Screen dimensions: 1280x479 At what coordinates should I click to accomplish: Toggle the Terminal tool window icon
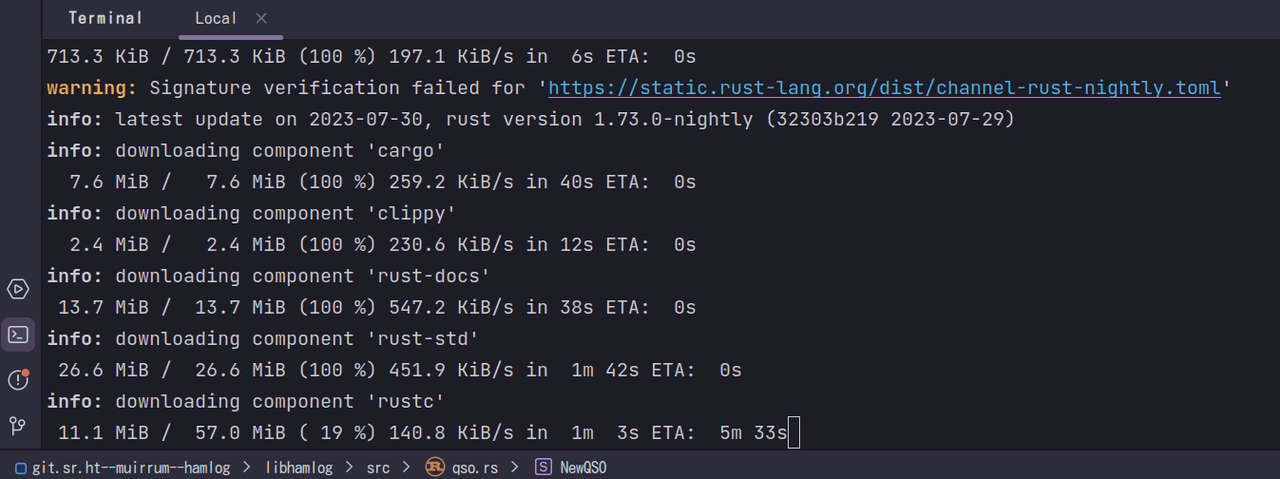click(17, 334)
